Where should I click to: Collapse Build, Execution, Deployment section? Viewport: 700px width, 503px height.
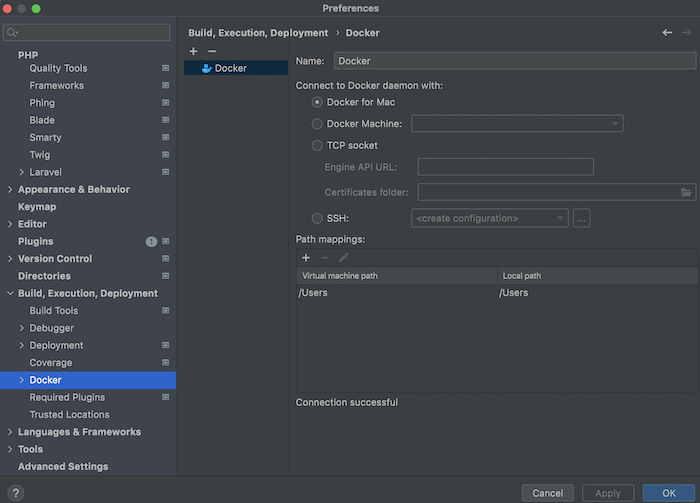[10, 293]
